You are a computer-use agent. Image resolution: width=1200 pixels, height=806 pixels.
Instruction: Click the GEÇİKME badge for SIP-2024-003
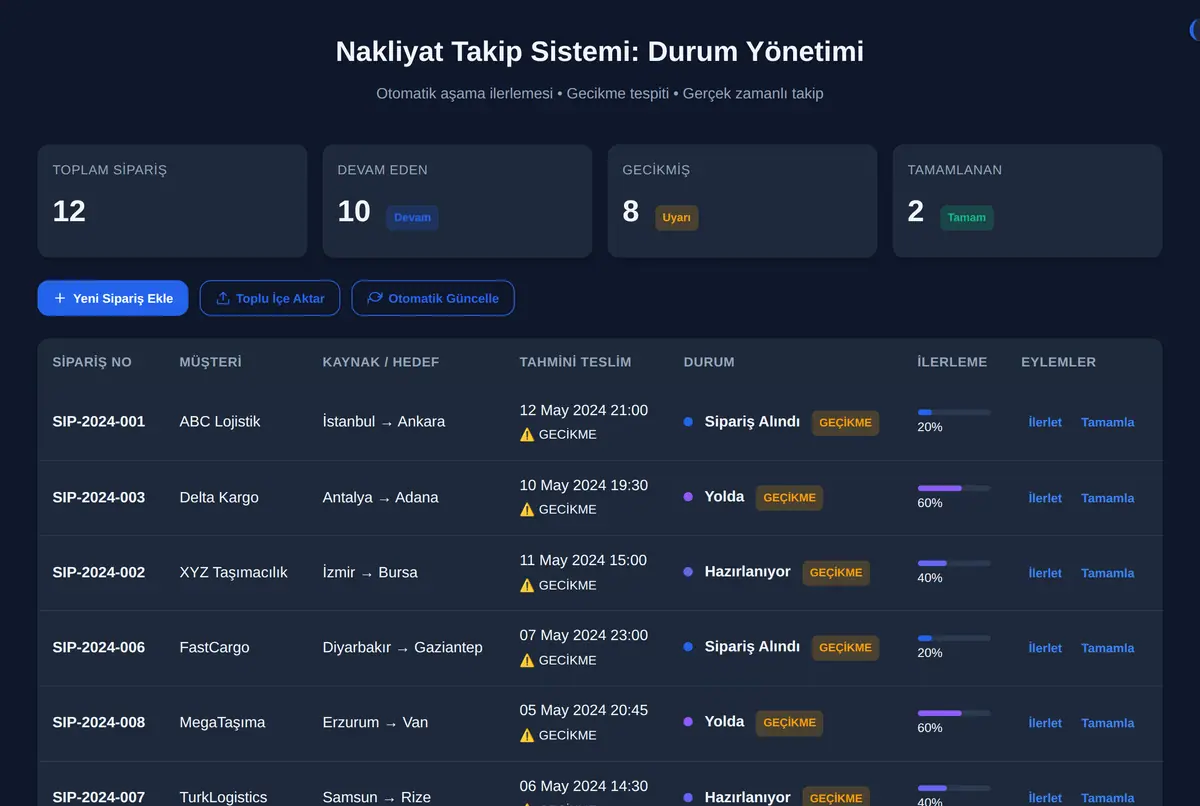tap(789, 498)
